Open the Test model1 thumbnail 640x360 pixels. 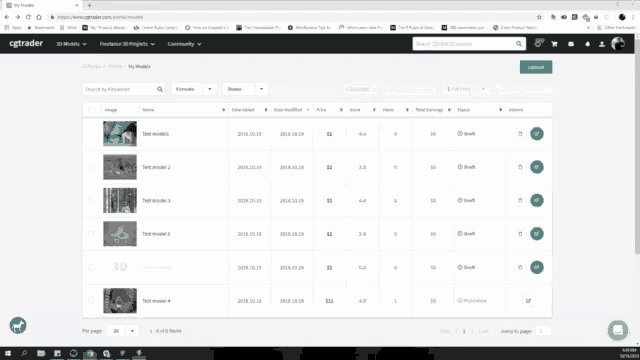[x=120, y=133]
